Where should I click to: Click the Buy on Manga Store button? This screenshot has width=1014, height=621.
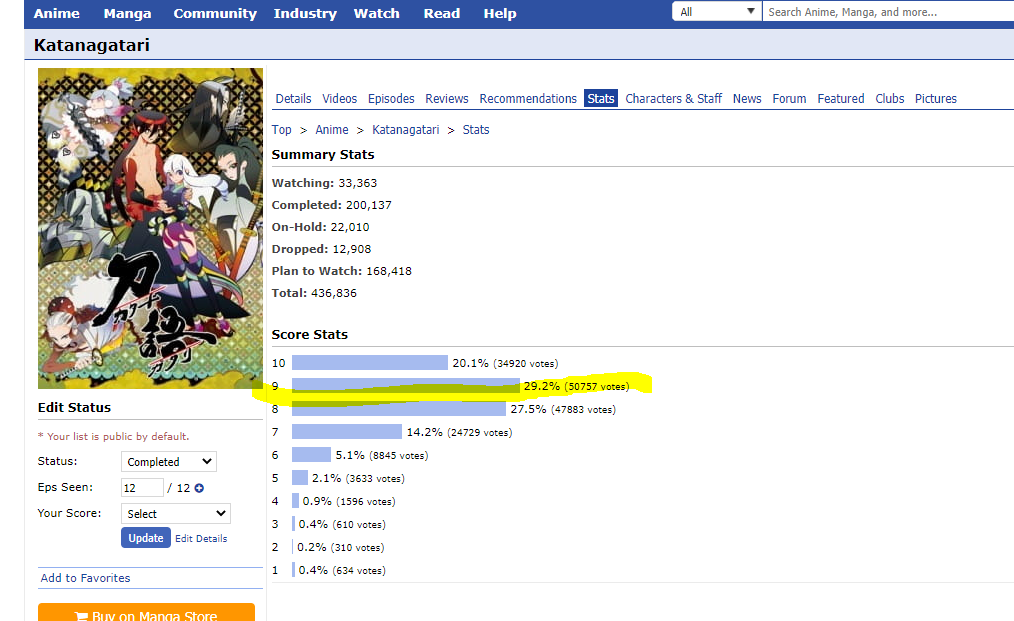coord(146,615)
